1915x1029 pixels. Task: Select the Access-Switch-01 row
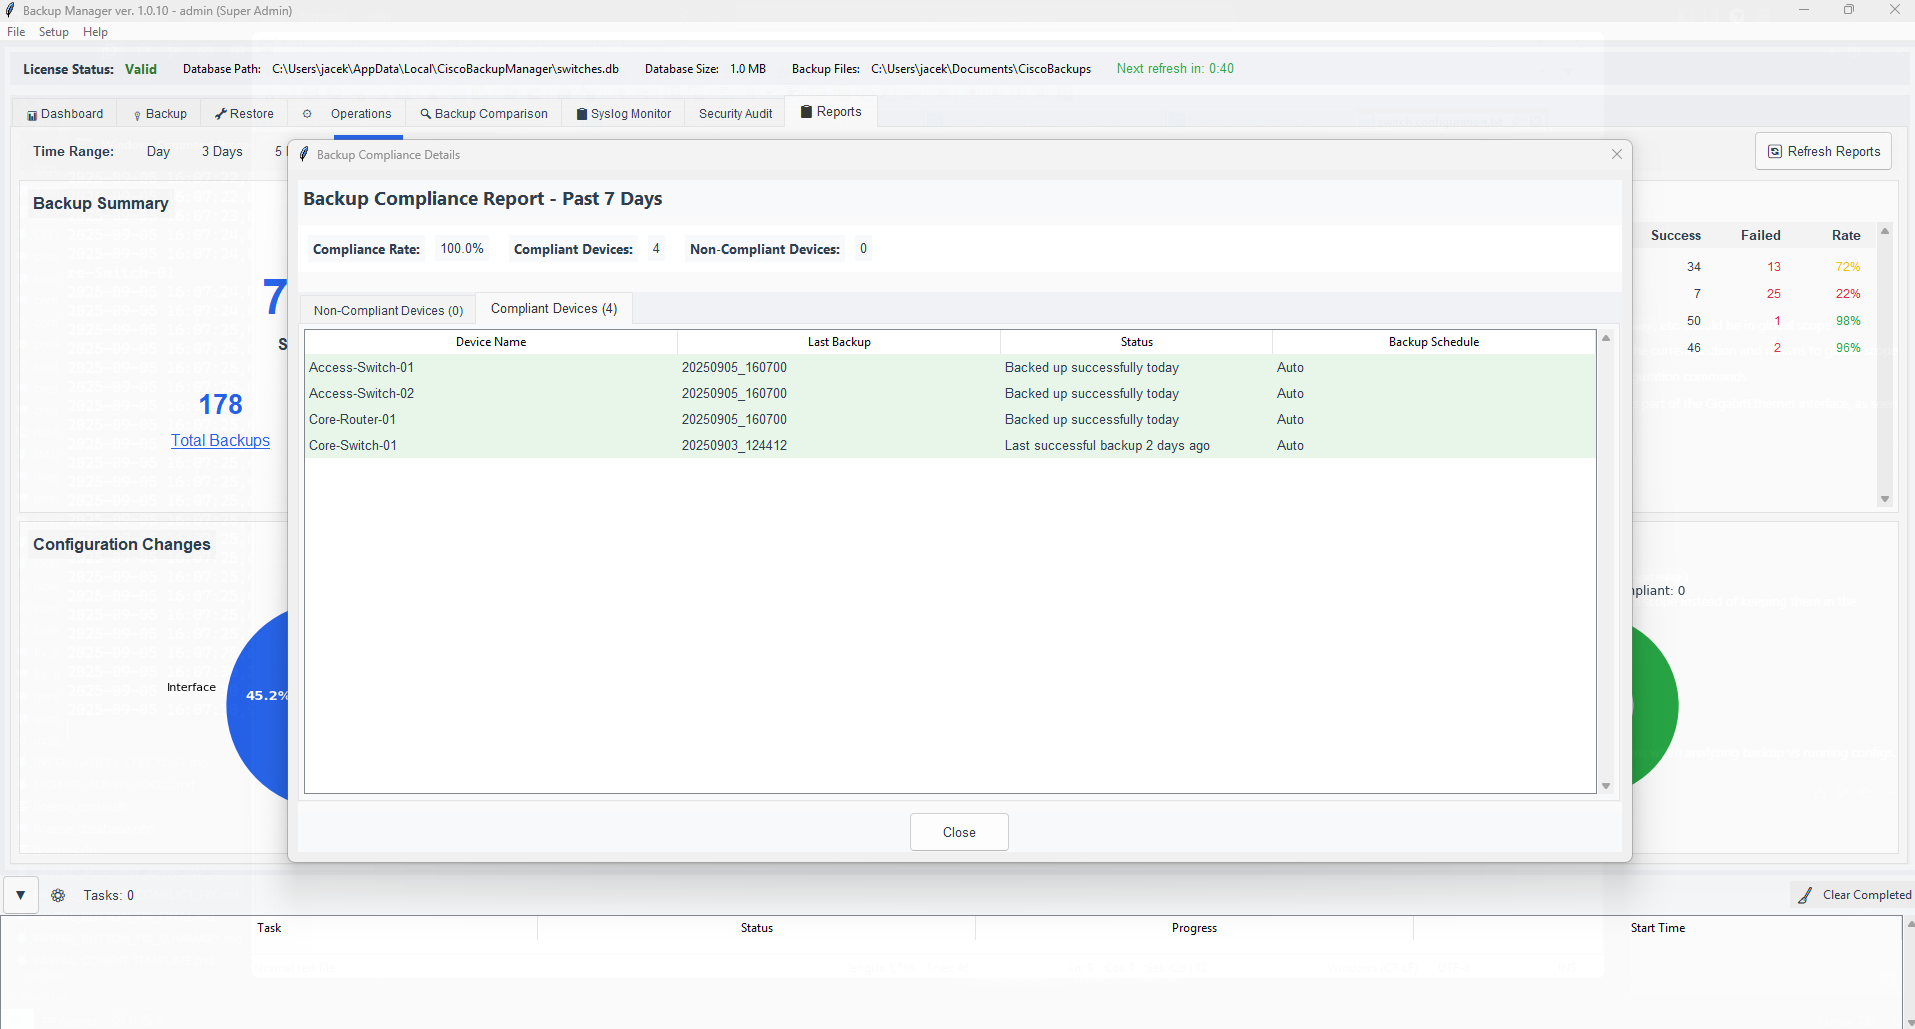coord(950,367)
